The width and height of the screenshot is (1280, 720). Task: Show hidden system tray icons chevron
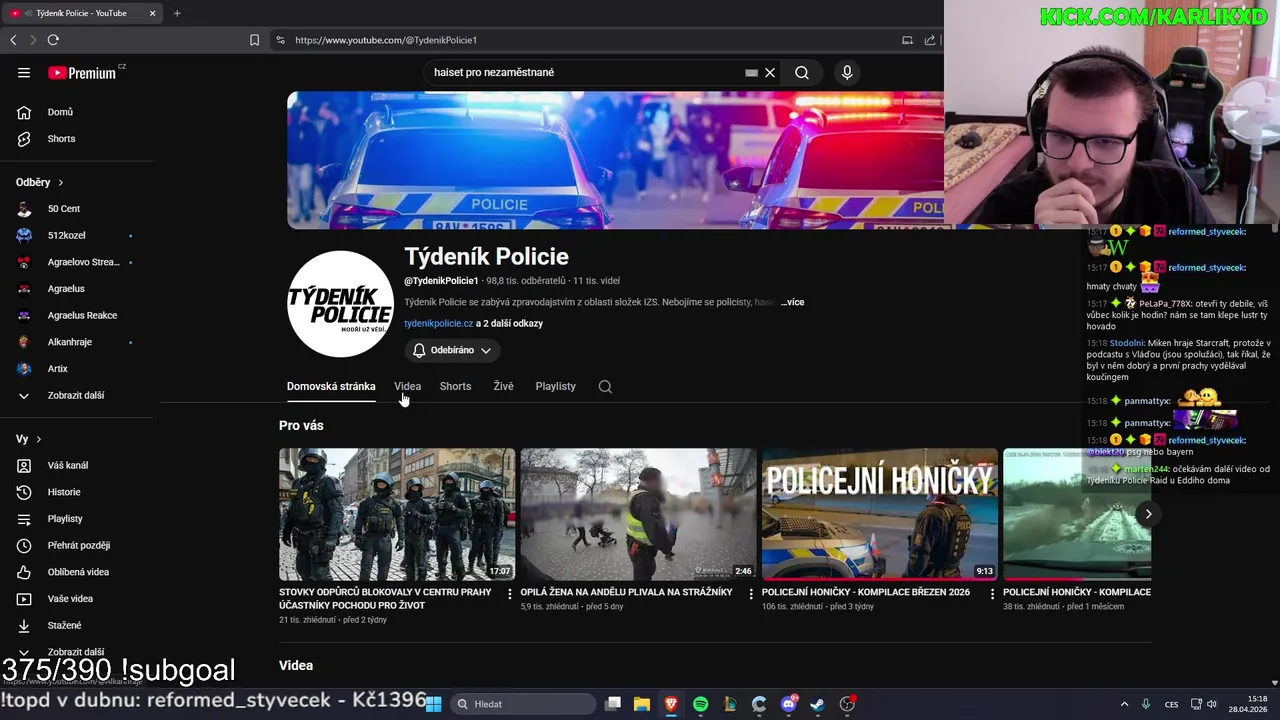click(x=1124, y=704)
